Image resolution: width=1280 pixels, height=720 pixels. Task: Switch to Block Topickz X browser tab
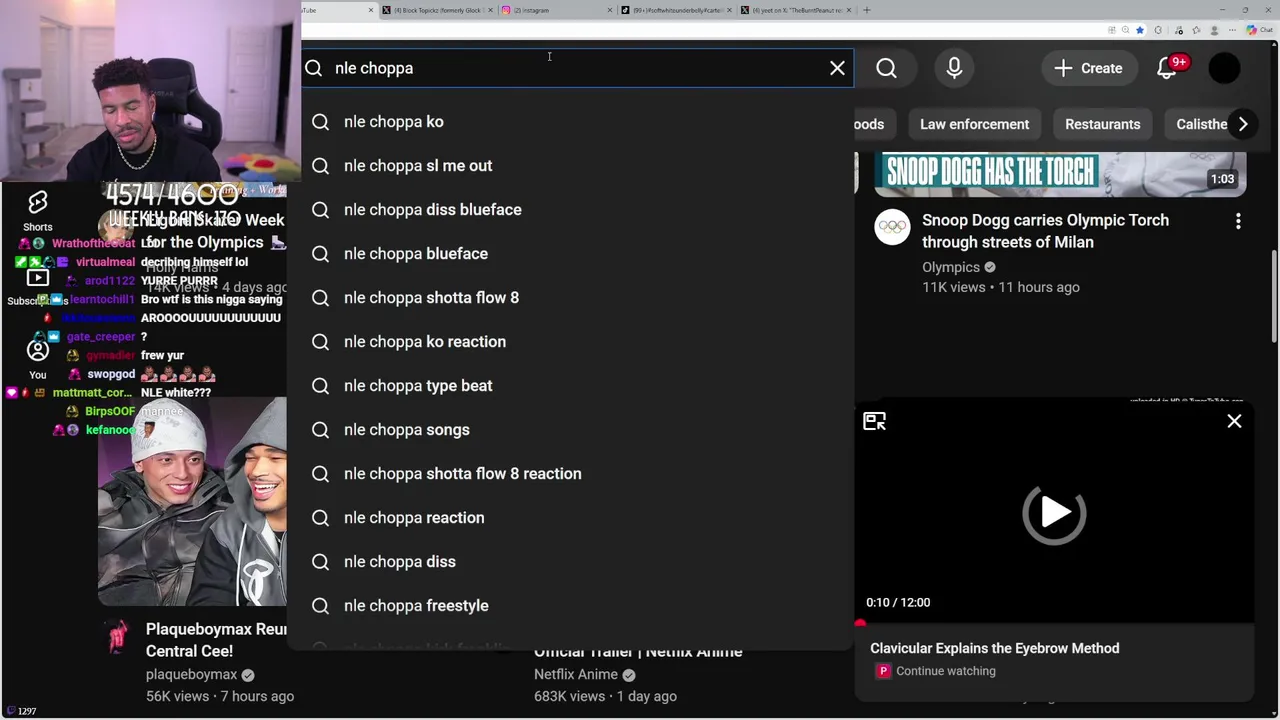(437, 10)
